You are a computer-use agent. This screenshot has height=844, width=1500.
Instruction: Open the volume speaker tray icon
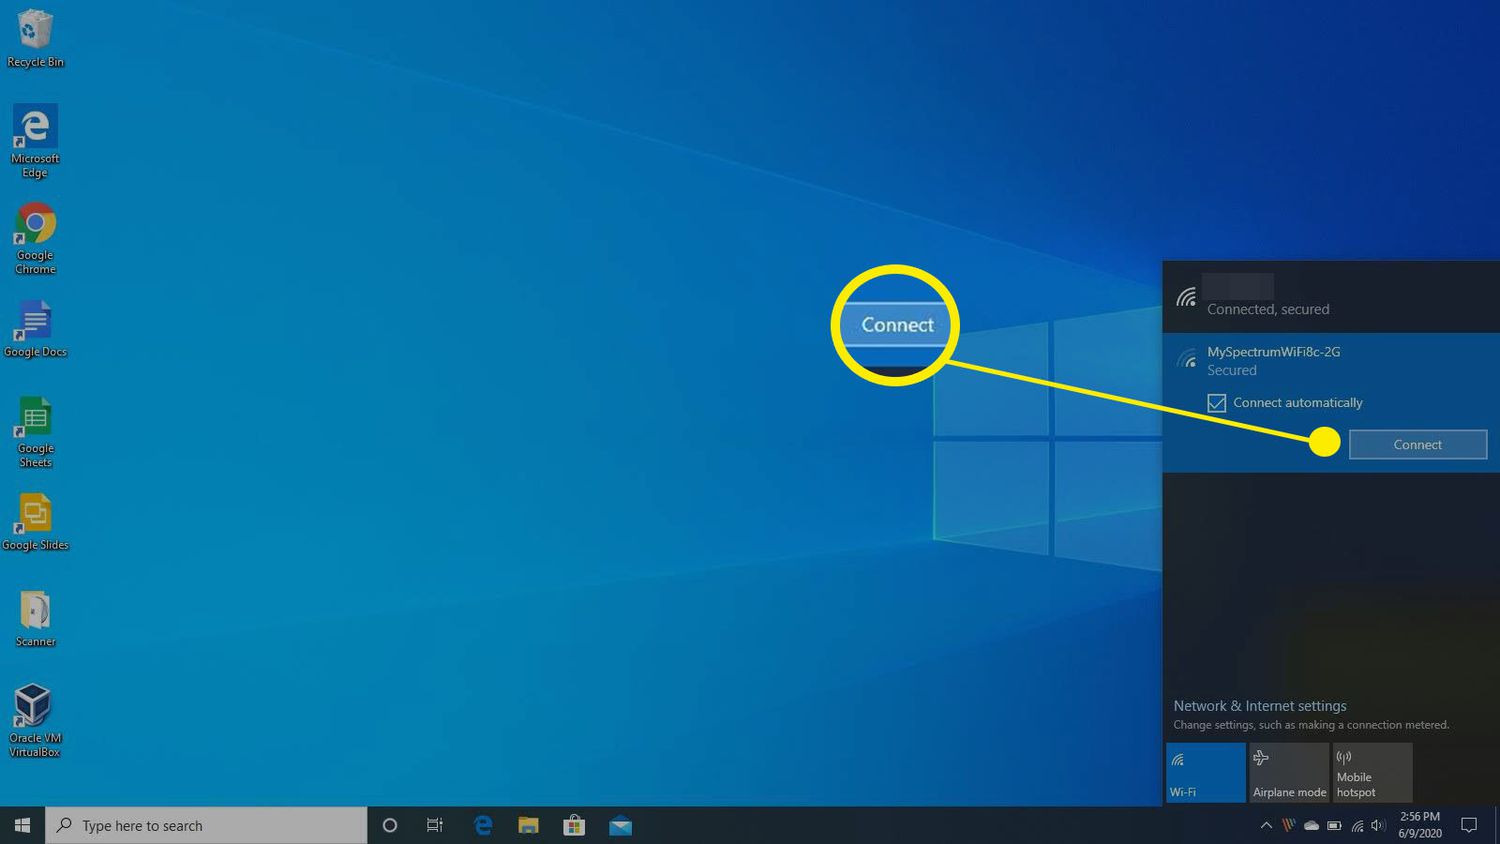(x=1379, y=826)
